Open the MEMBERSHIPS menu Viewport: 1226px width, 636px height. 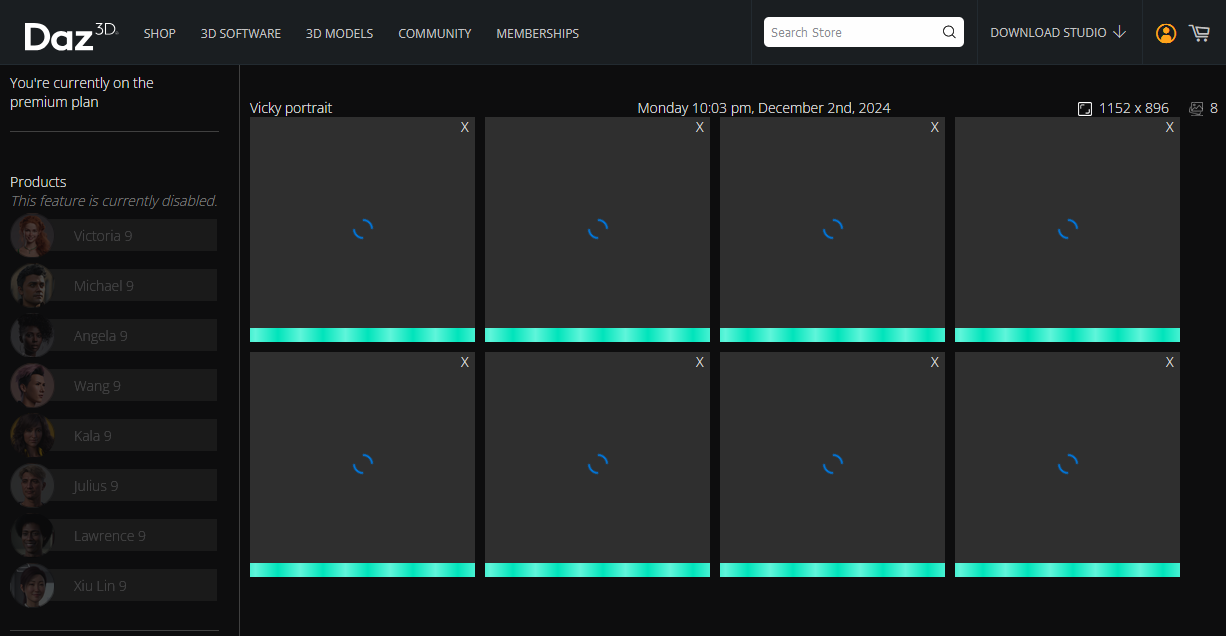pos(537,33)
